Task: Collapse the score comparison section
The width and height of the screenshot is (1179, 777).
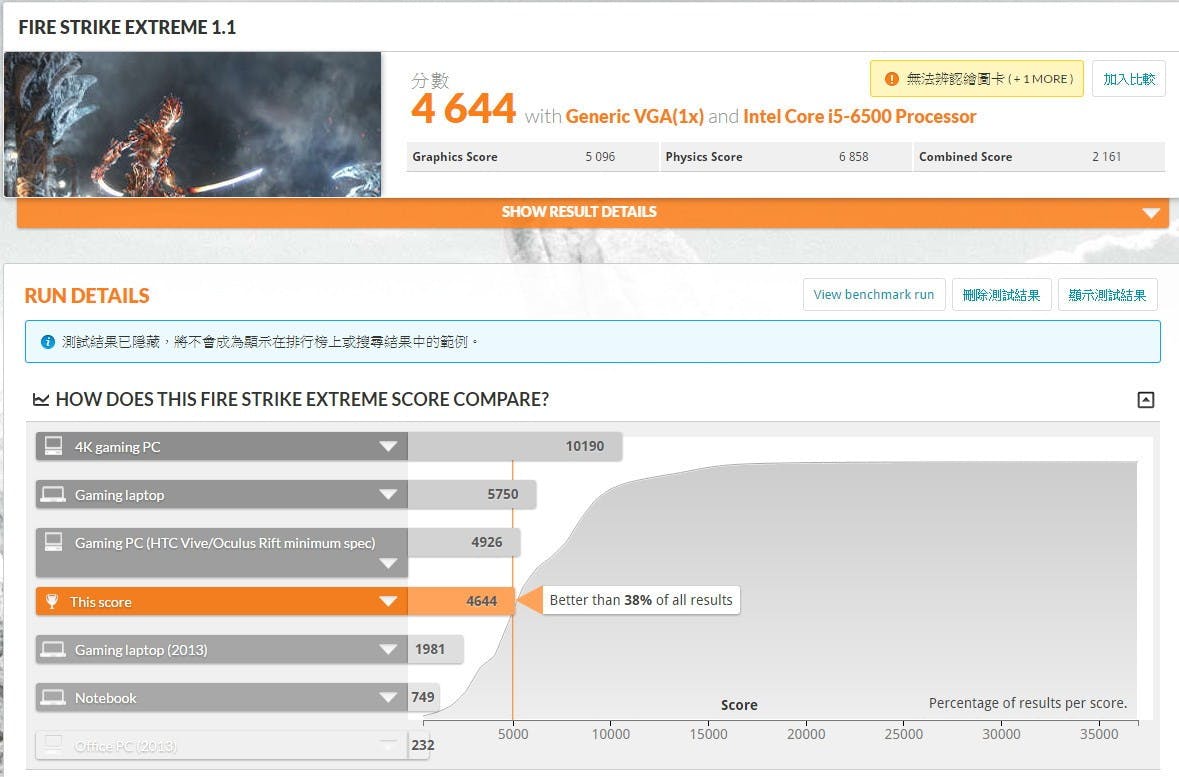Action: 1145,400
